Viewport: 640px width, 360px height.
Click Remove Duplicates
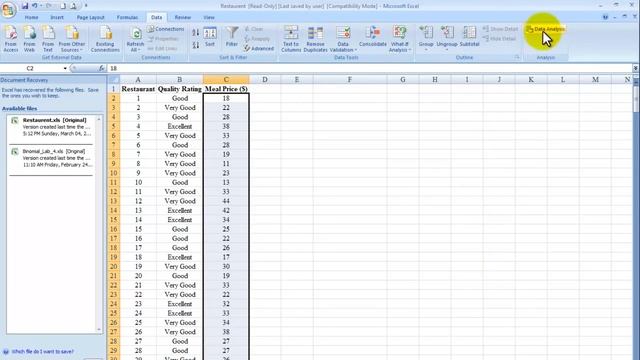pos(316,39)
